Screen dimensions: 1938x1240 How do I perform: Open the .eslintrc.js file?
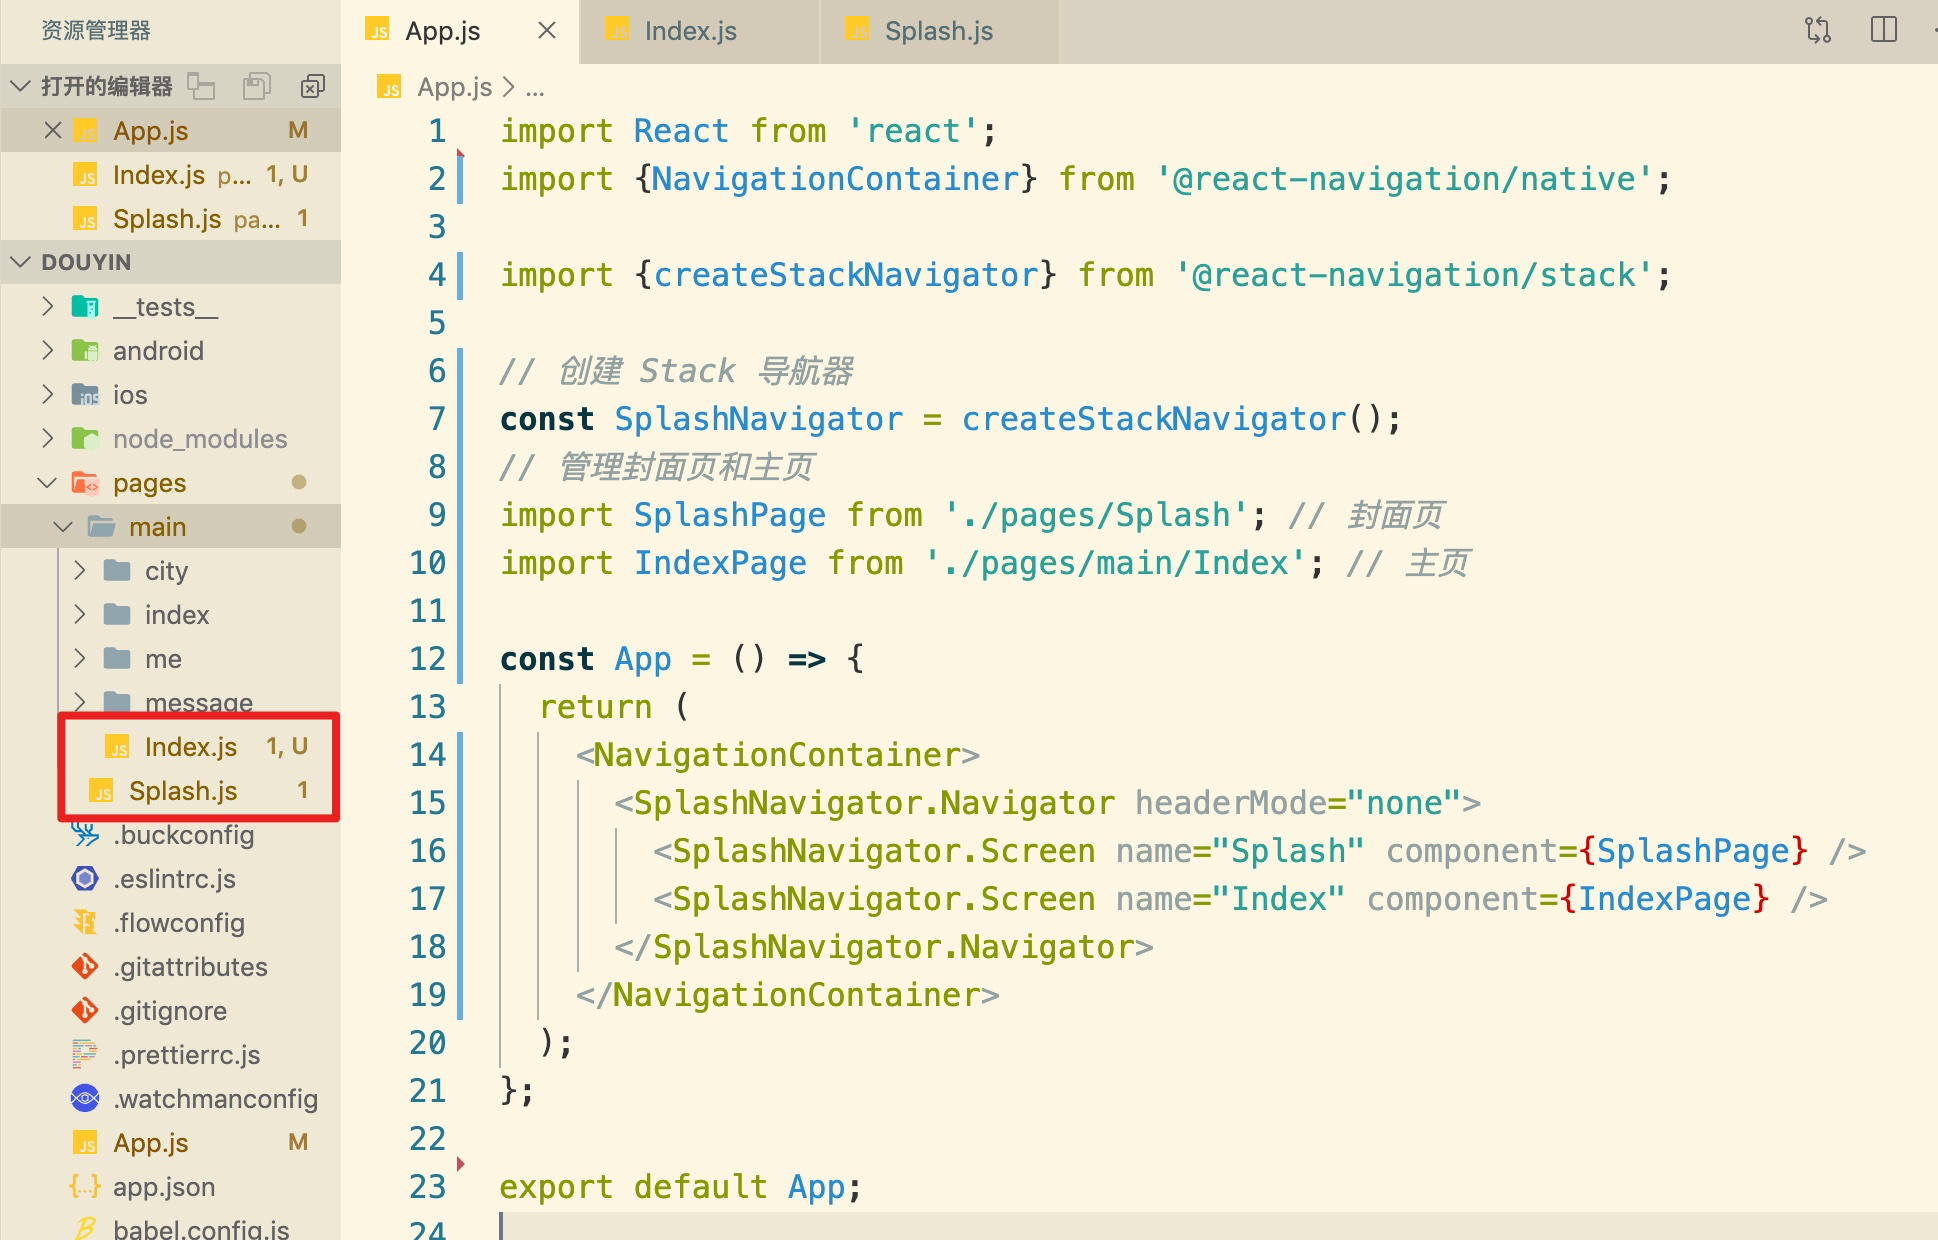[x=170, y=879]
